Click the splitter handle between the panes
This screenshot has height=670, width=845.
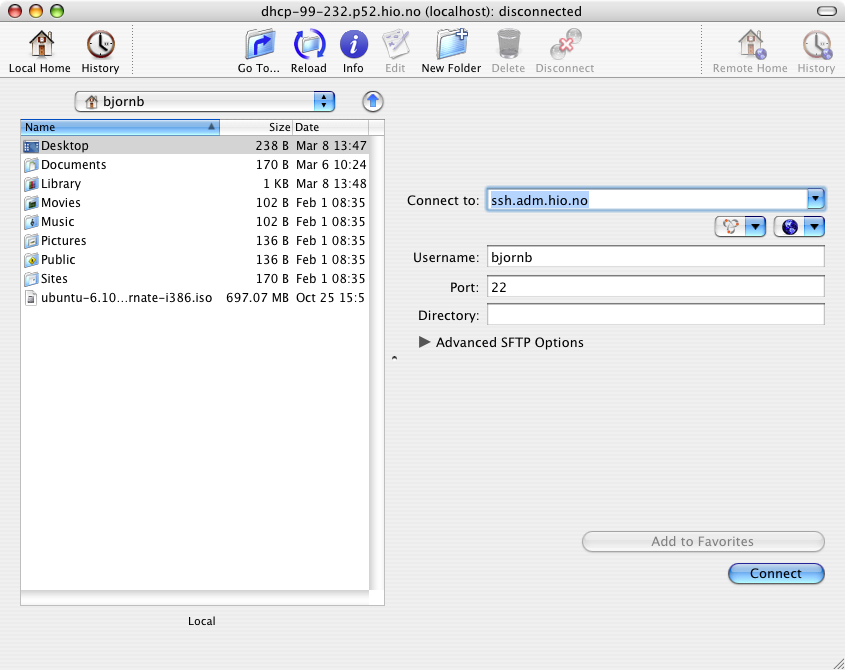pos(394,357)
